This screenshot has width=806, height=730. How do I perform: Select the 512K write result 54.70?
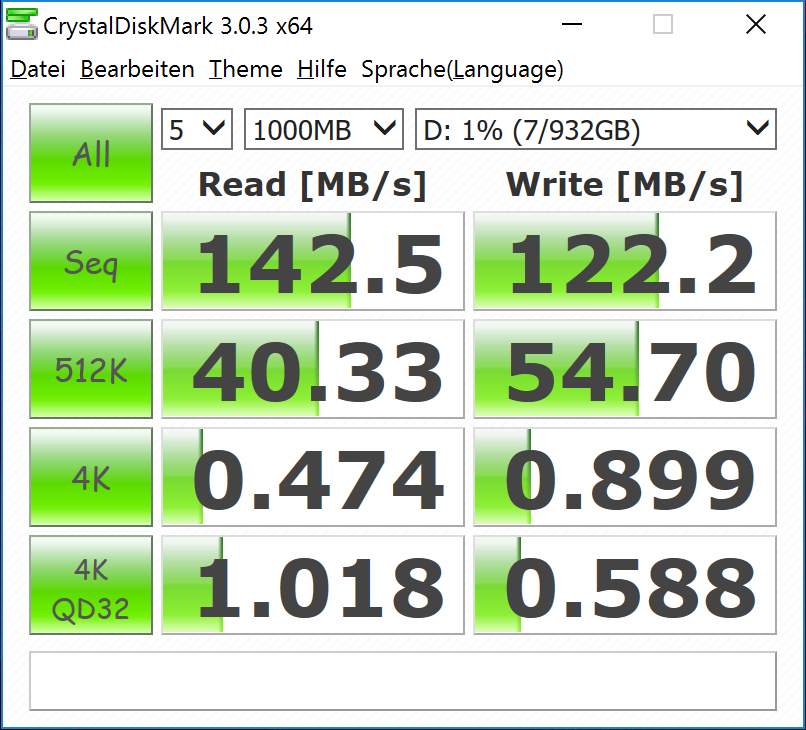click(x=625, y=369)
